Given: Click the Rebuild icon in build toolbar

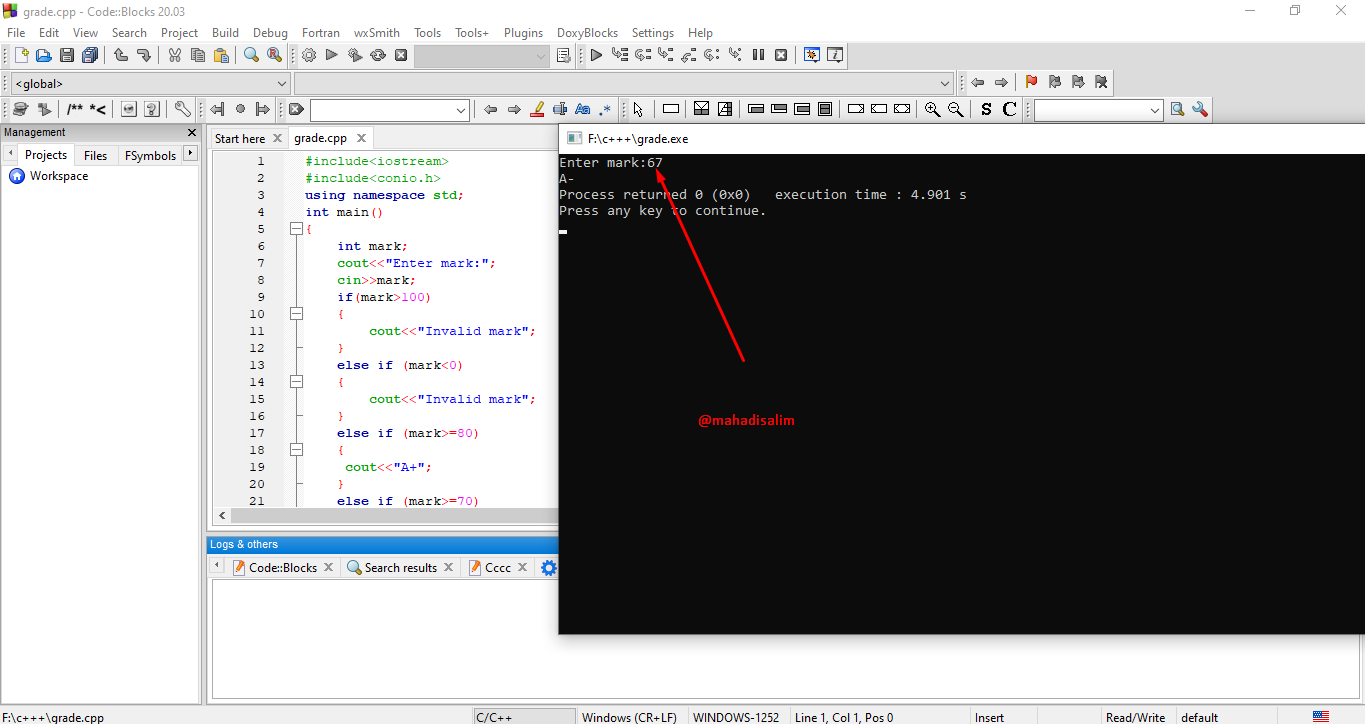Looking at the screenshot, I should [x=378, y=56].
